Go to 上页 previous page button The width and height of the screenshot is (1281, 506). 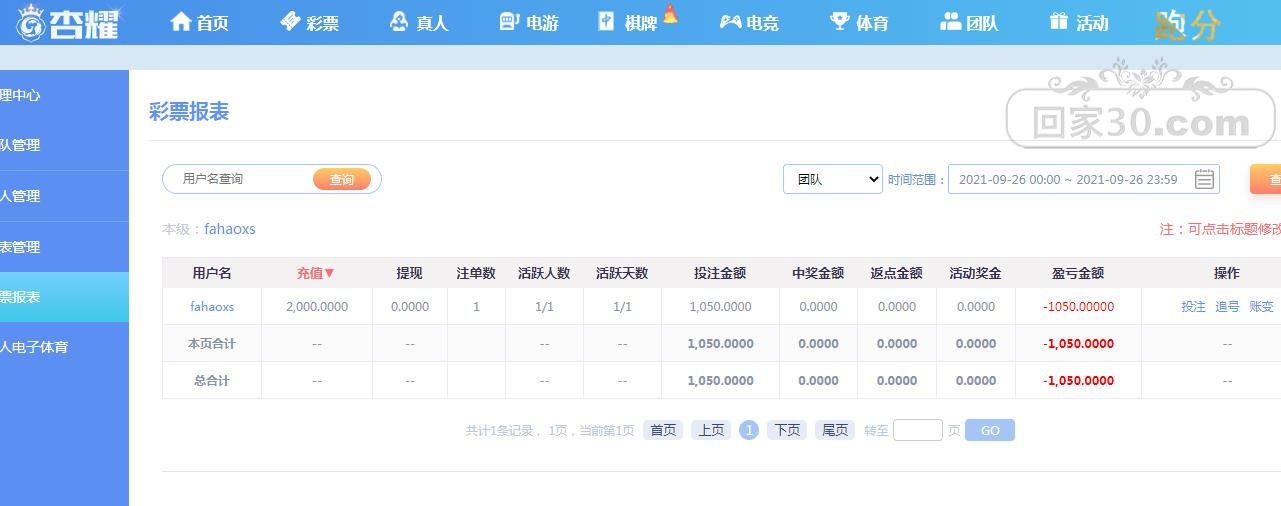pos(711,430)
